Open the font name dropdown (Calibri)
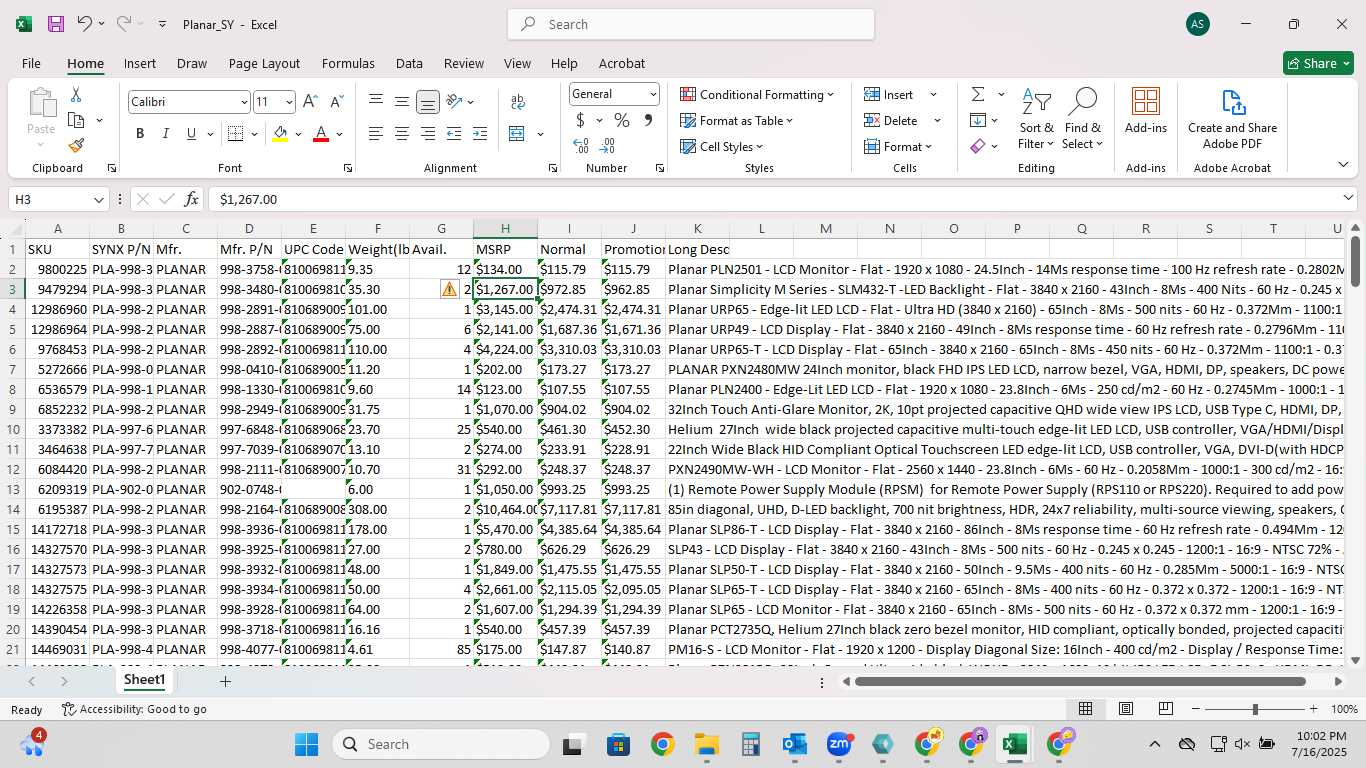Image resolution: width=1366 pixels, height=768 pixels. 243,102
